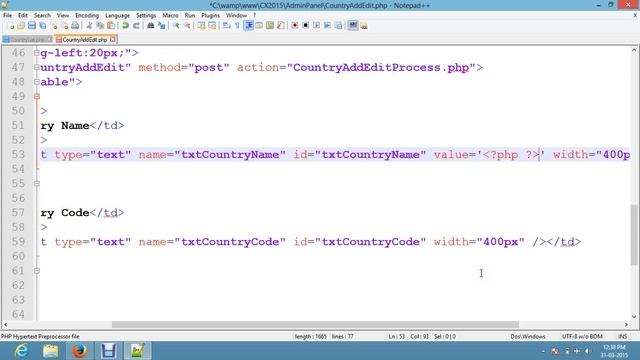Image resolution: width=640 pixels, height=360 pixels.
Task: Undo the last edit with Undo arrow
Action: coord(125,26)
